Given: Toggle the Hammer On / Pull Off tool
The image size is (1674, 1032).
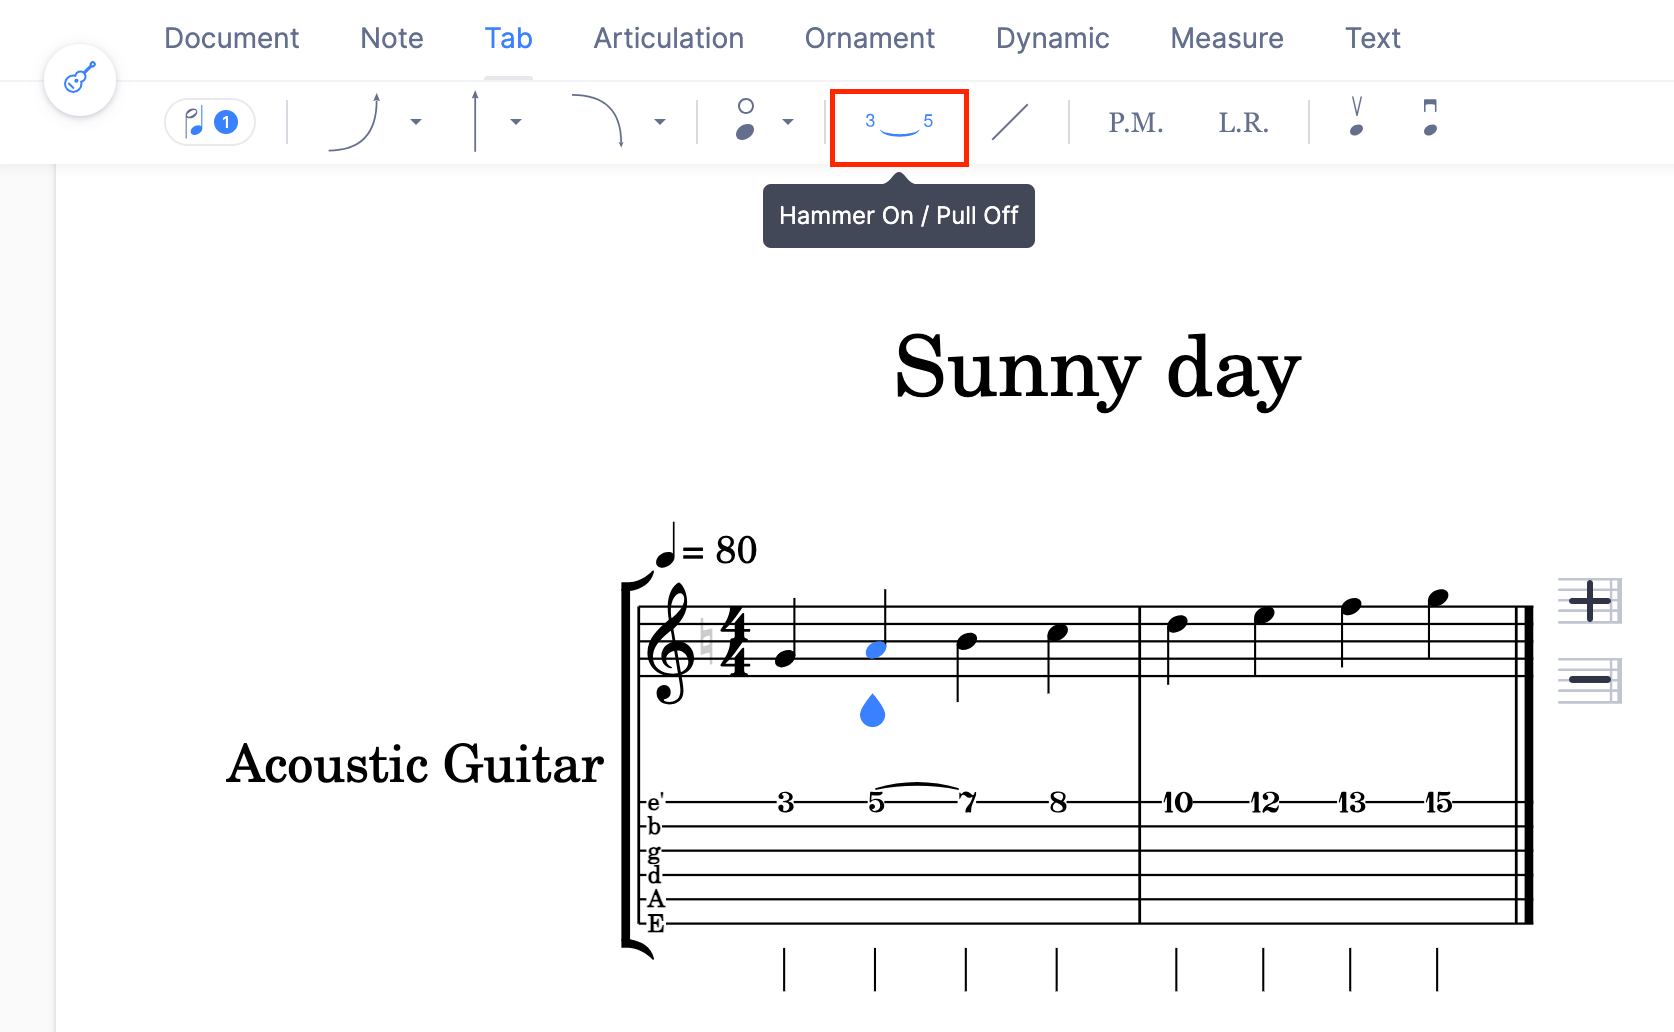Looking at the screenshot, I should click(x=899, y=127).
